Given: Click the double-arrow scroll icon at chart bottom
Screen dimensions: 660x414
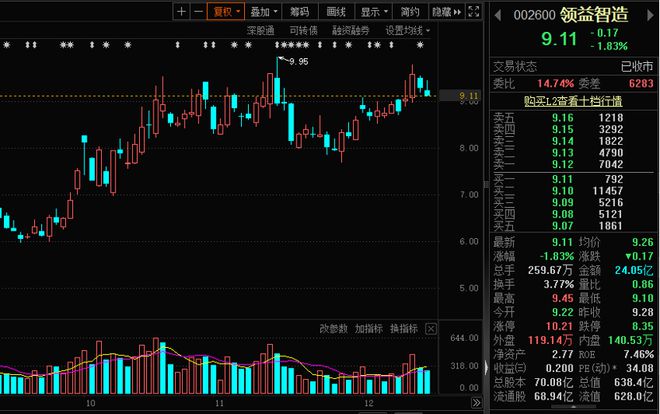Looking at the screenshot, I should (476, 403).
